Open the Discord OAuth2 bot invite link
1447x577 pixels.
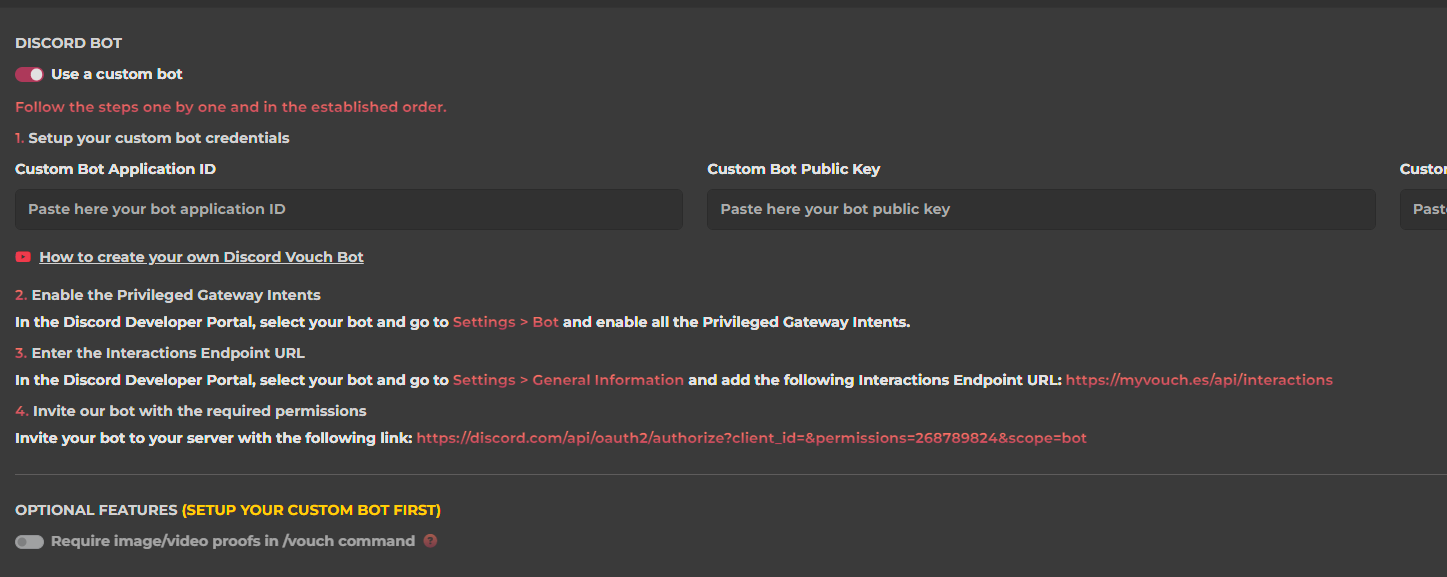coord(751,438)
